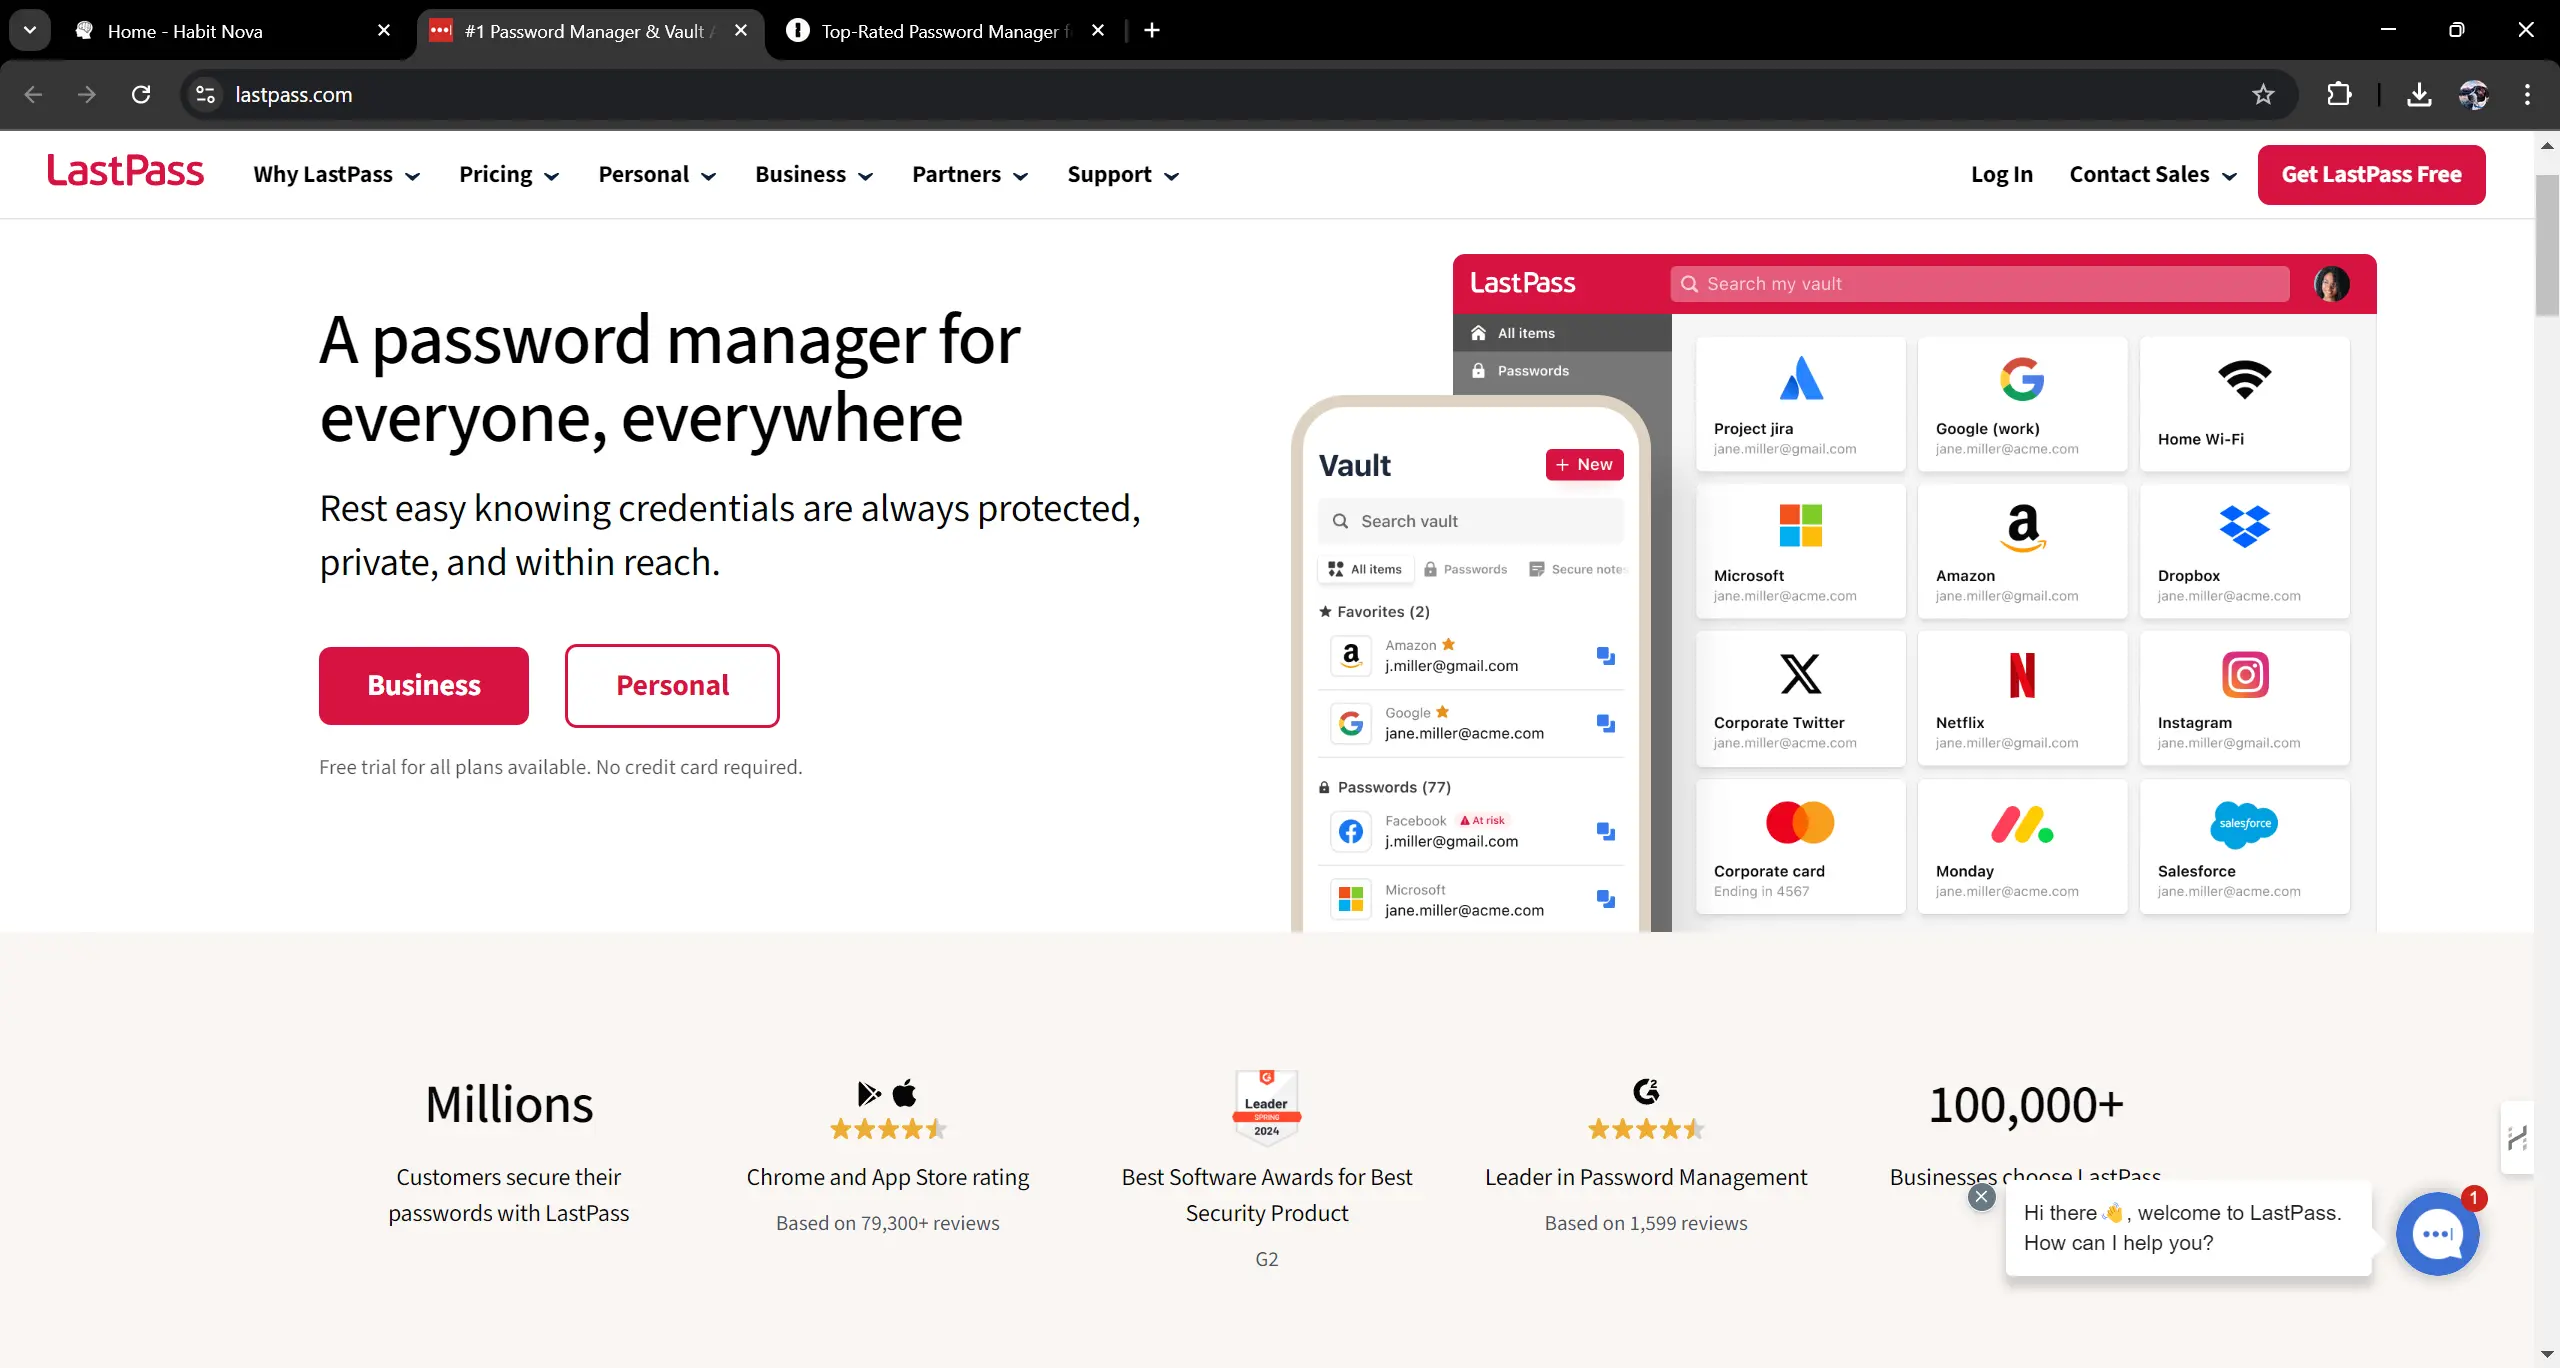Select Passwords in the vault sidebar
This screenshot has height=1368, width=2560.
click(1562, 371)
